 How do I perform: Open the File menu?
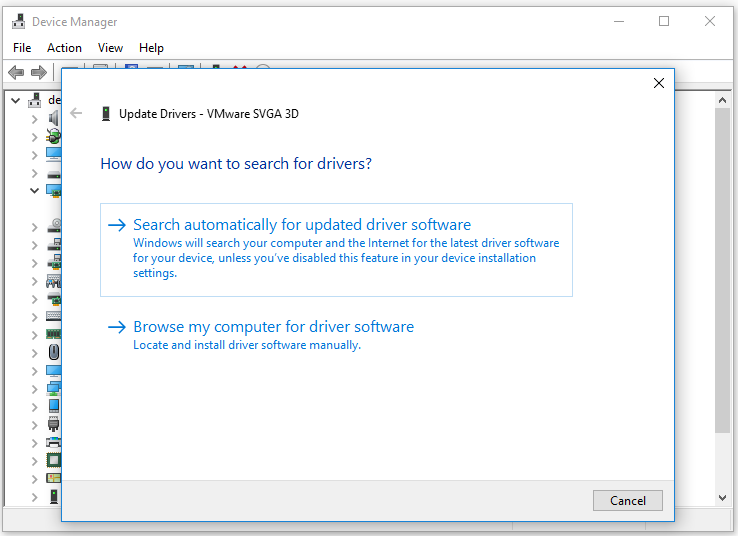tap(22, 48)
